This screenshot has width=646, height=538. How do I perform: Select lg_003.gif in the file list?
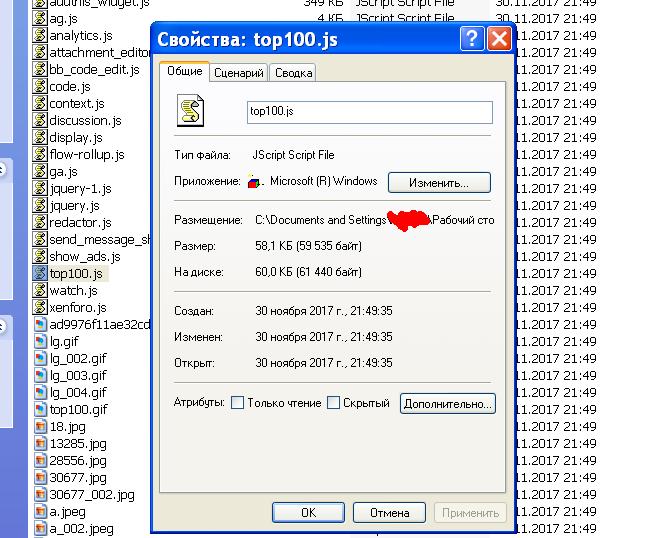(x=78, y=375)
